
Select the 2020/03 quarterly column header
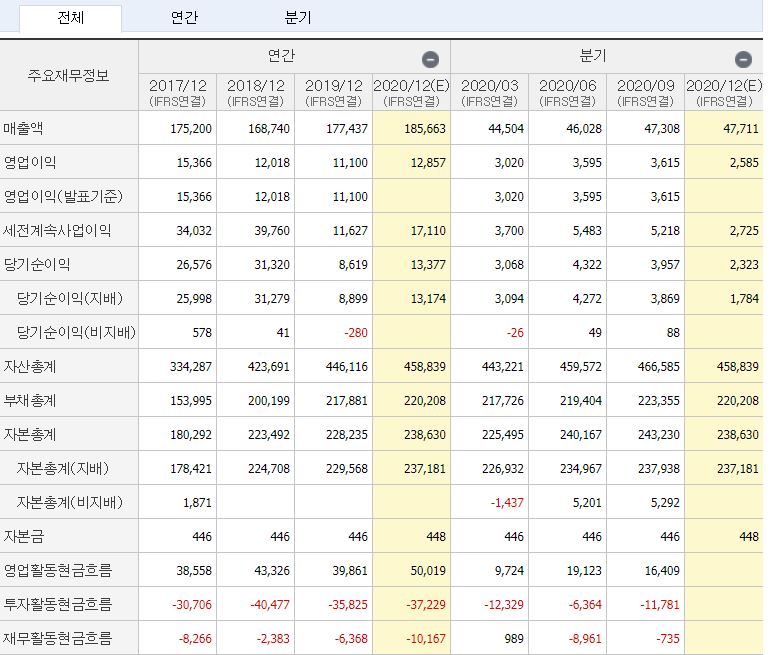(490, 92)
